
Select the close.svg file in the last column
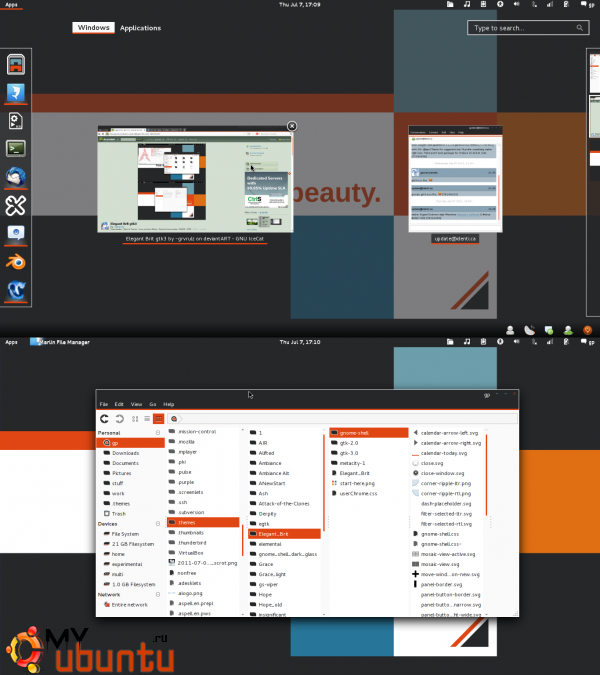tap(432, 463)
